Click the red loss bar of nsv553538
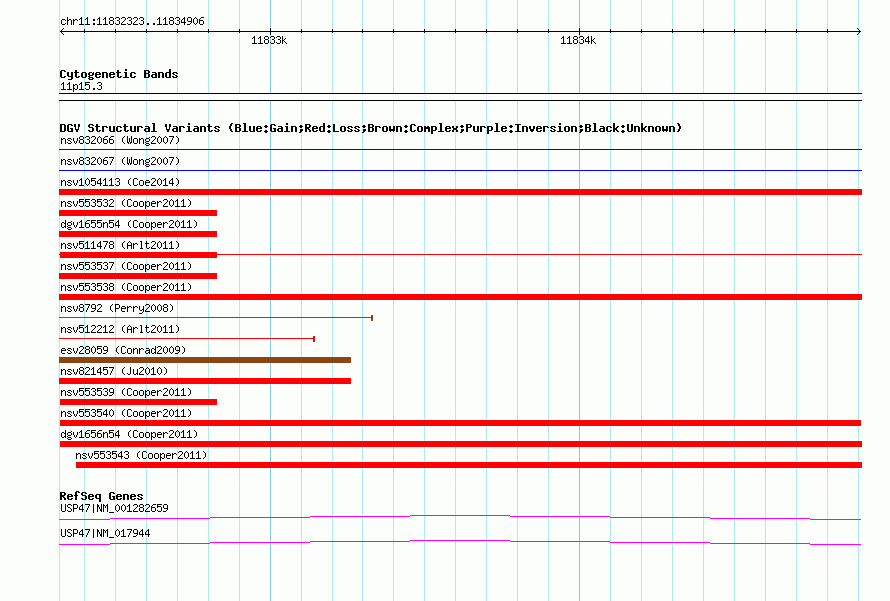The height and width of the screenshot is (601, 890). pos(460,297)
